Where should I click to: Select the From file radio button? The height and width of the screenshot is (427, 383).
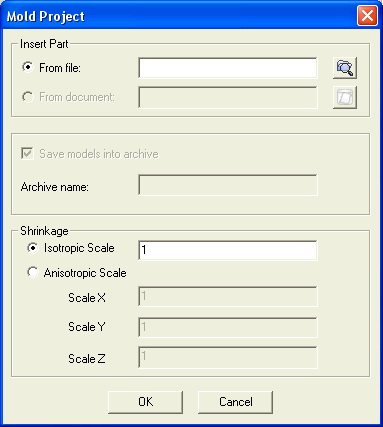(x=28, y=68)
